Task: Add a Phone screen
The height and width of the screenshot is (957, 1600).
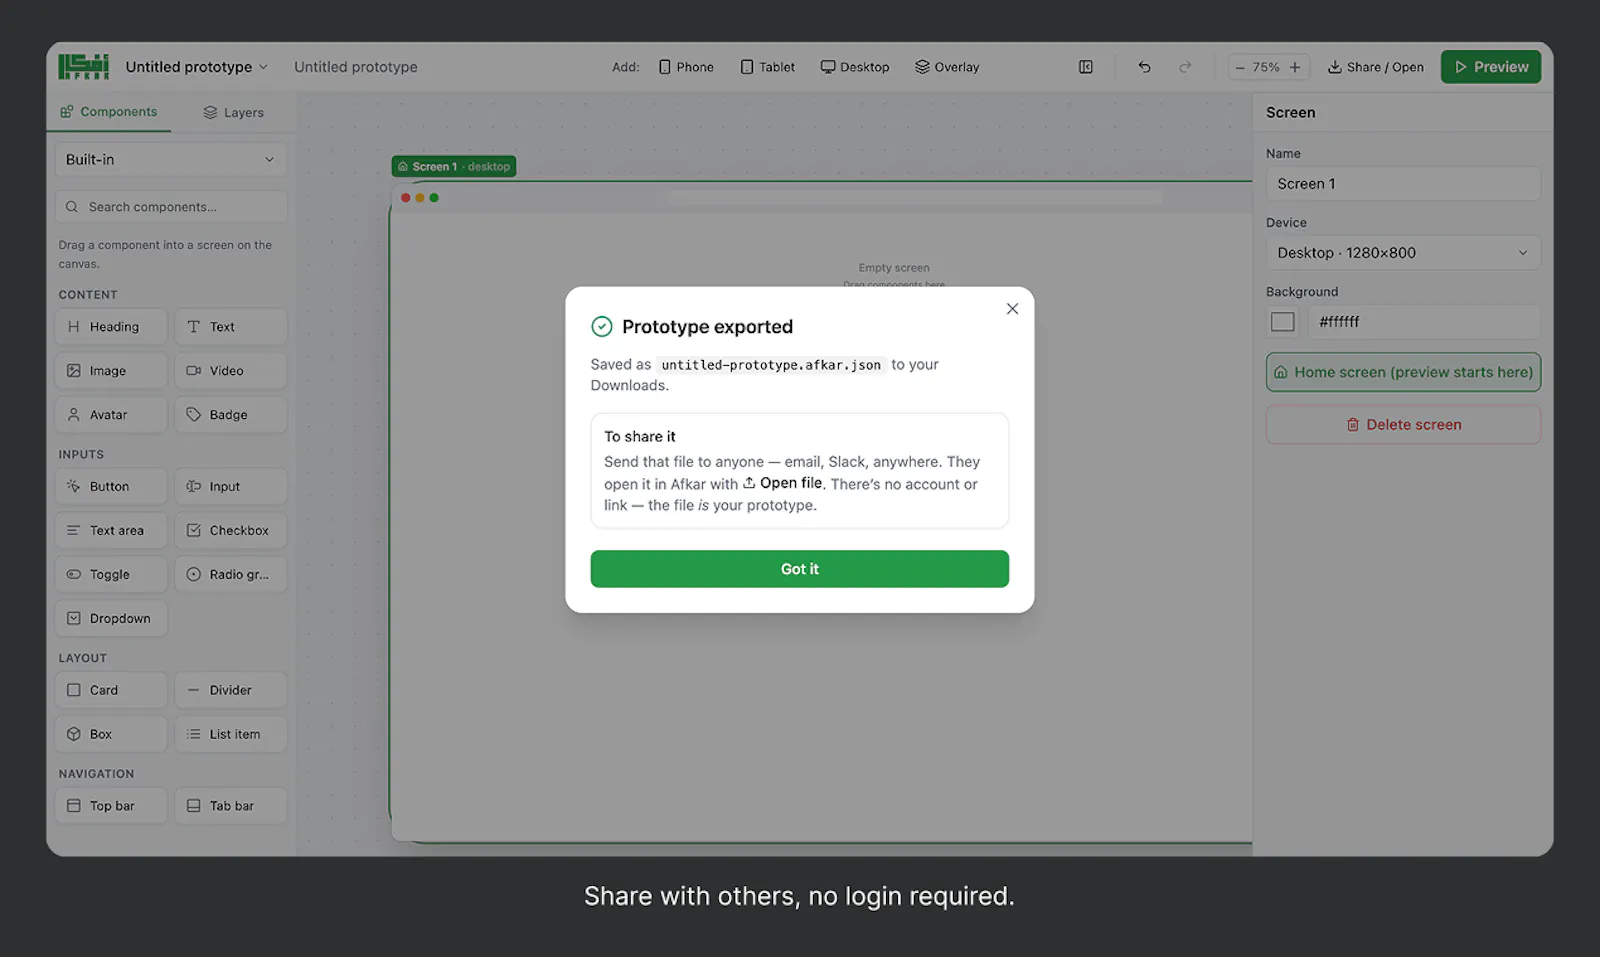Action: point(686,67)
